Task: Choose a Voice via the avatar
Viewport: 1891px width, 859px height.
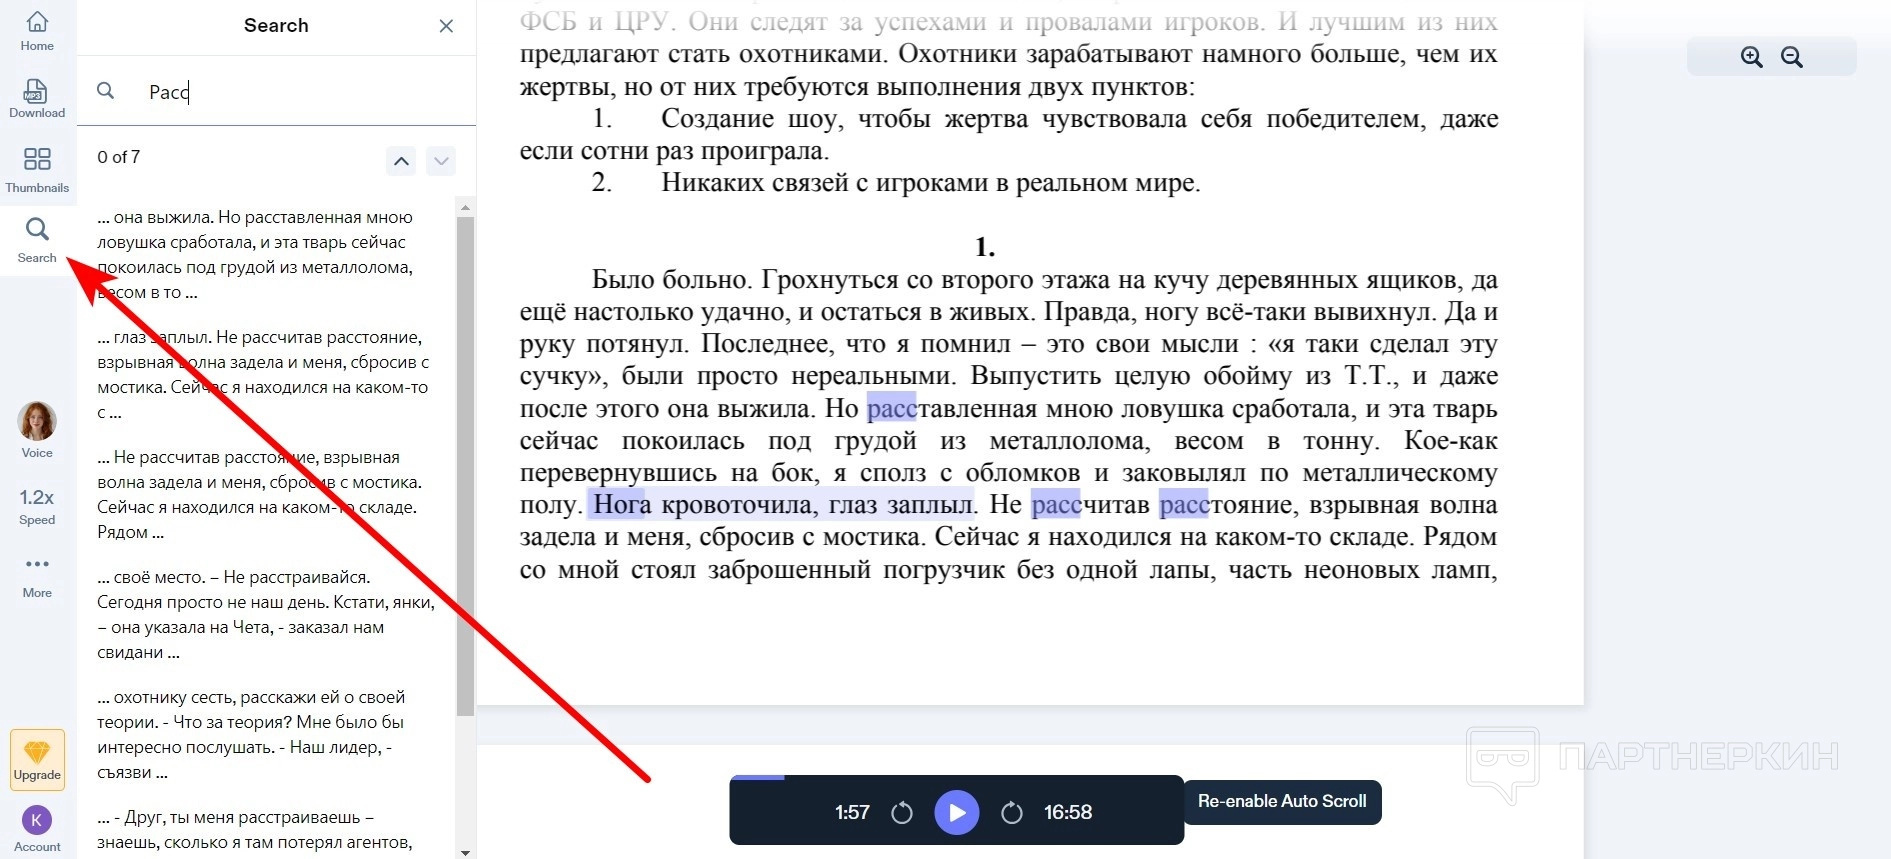Action: pyautogui.click(x=37, y=430)
